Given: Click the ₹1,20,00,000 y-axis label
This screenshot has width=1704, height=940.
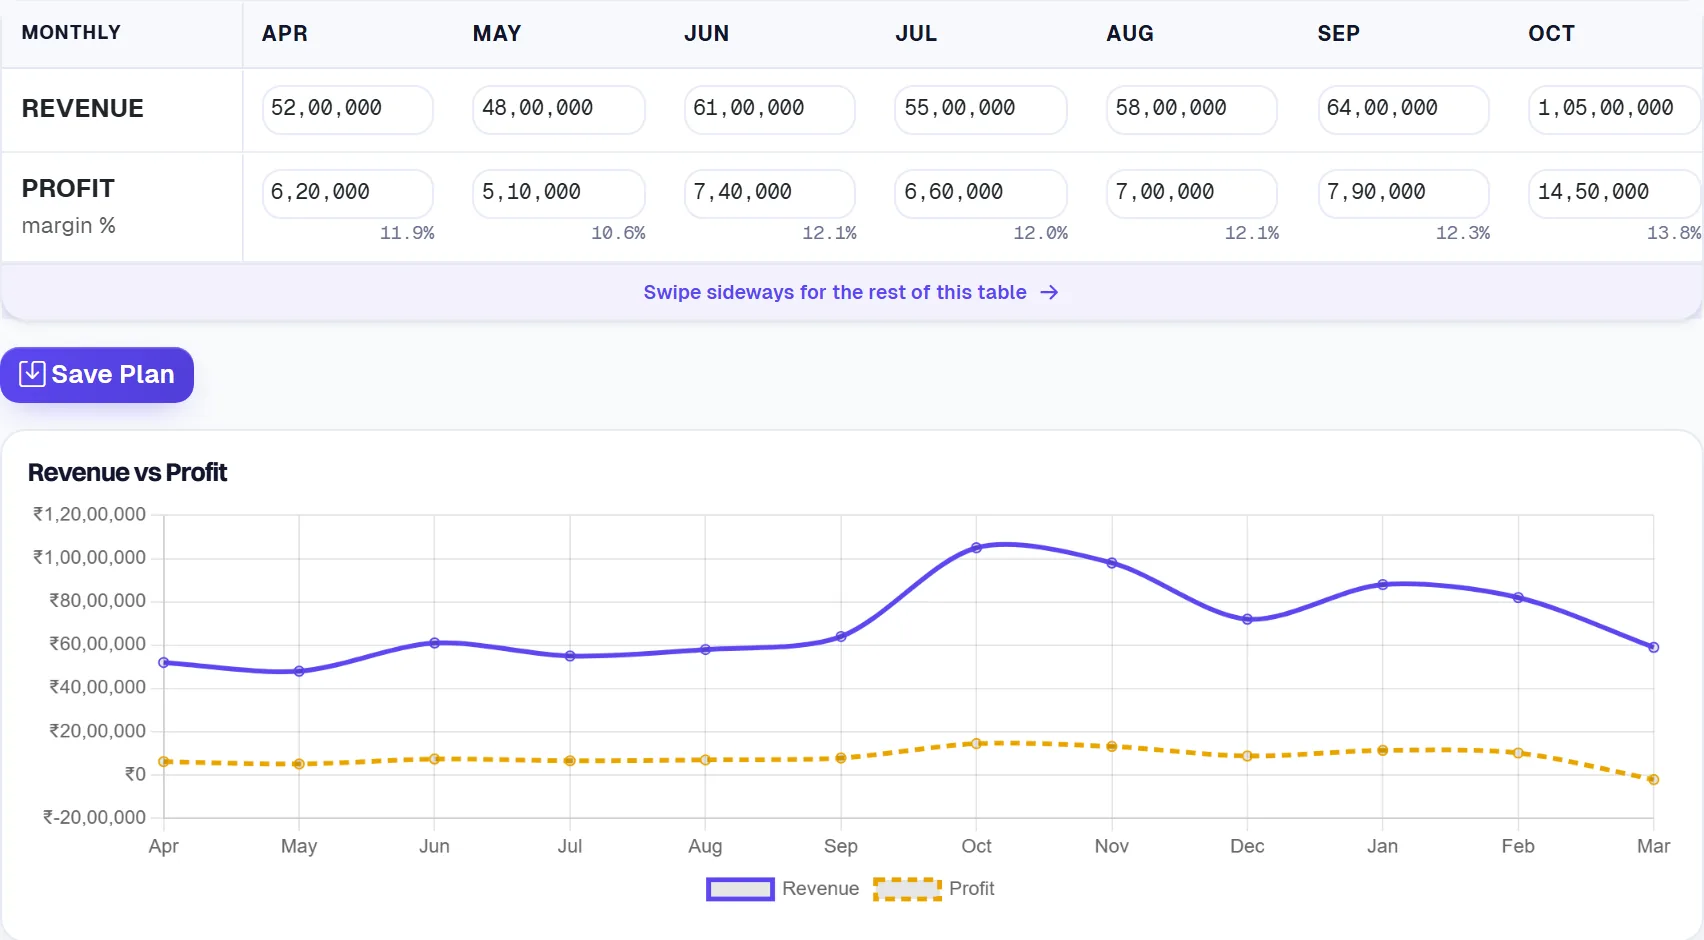Looking at the screenshot, I should pyautogui.click(x=90, y=514).
